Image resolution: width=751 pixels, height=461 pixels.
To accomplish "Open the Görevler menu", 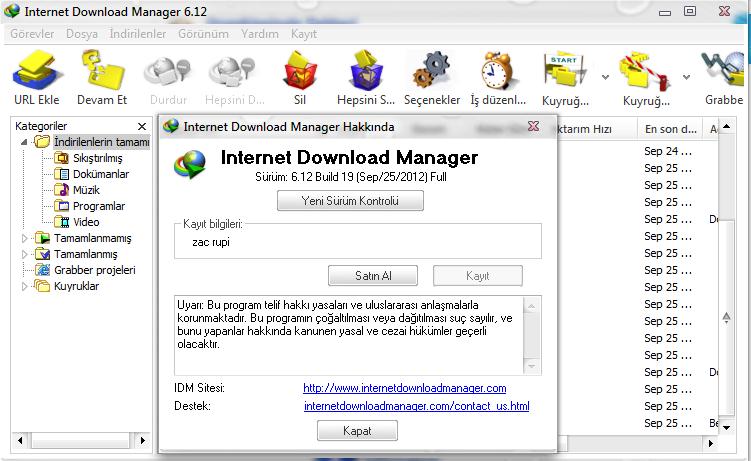I will tap(32, 34).
